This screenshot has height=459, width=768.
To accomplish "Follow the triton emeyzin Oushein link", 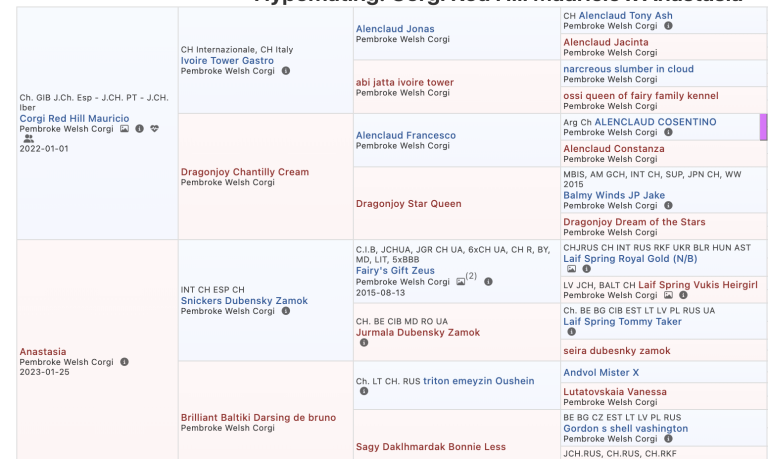I will pos(479,381).
